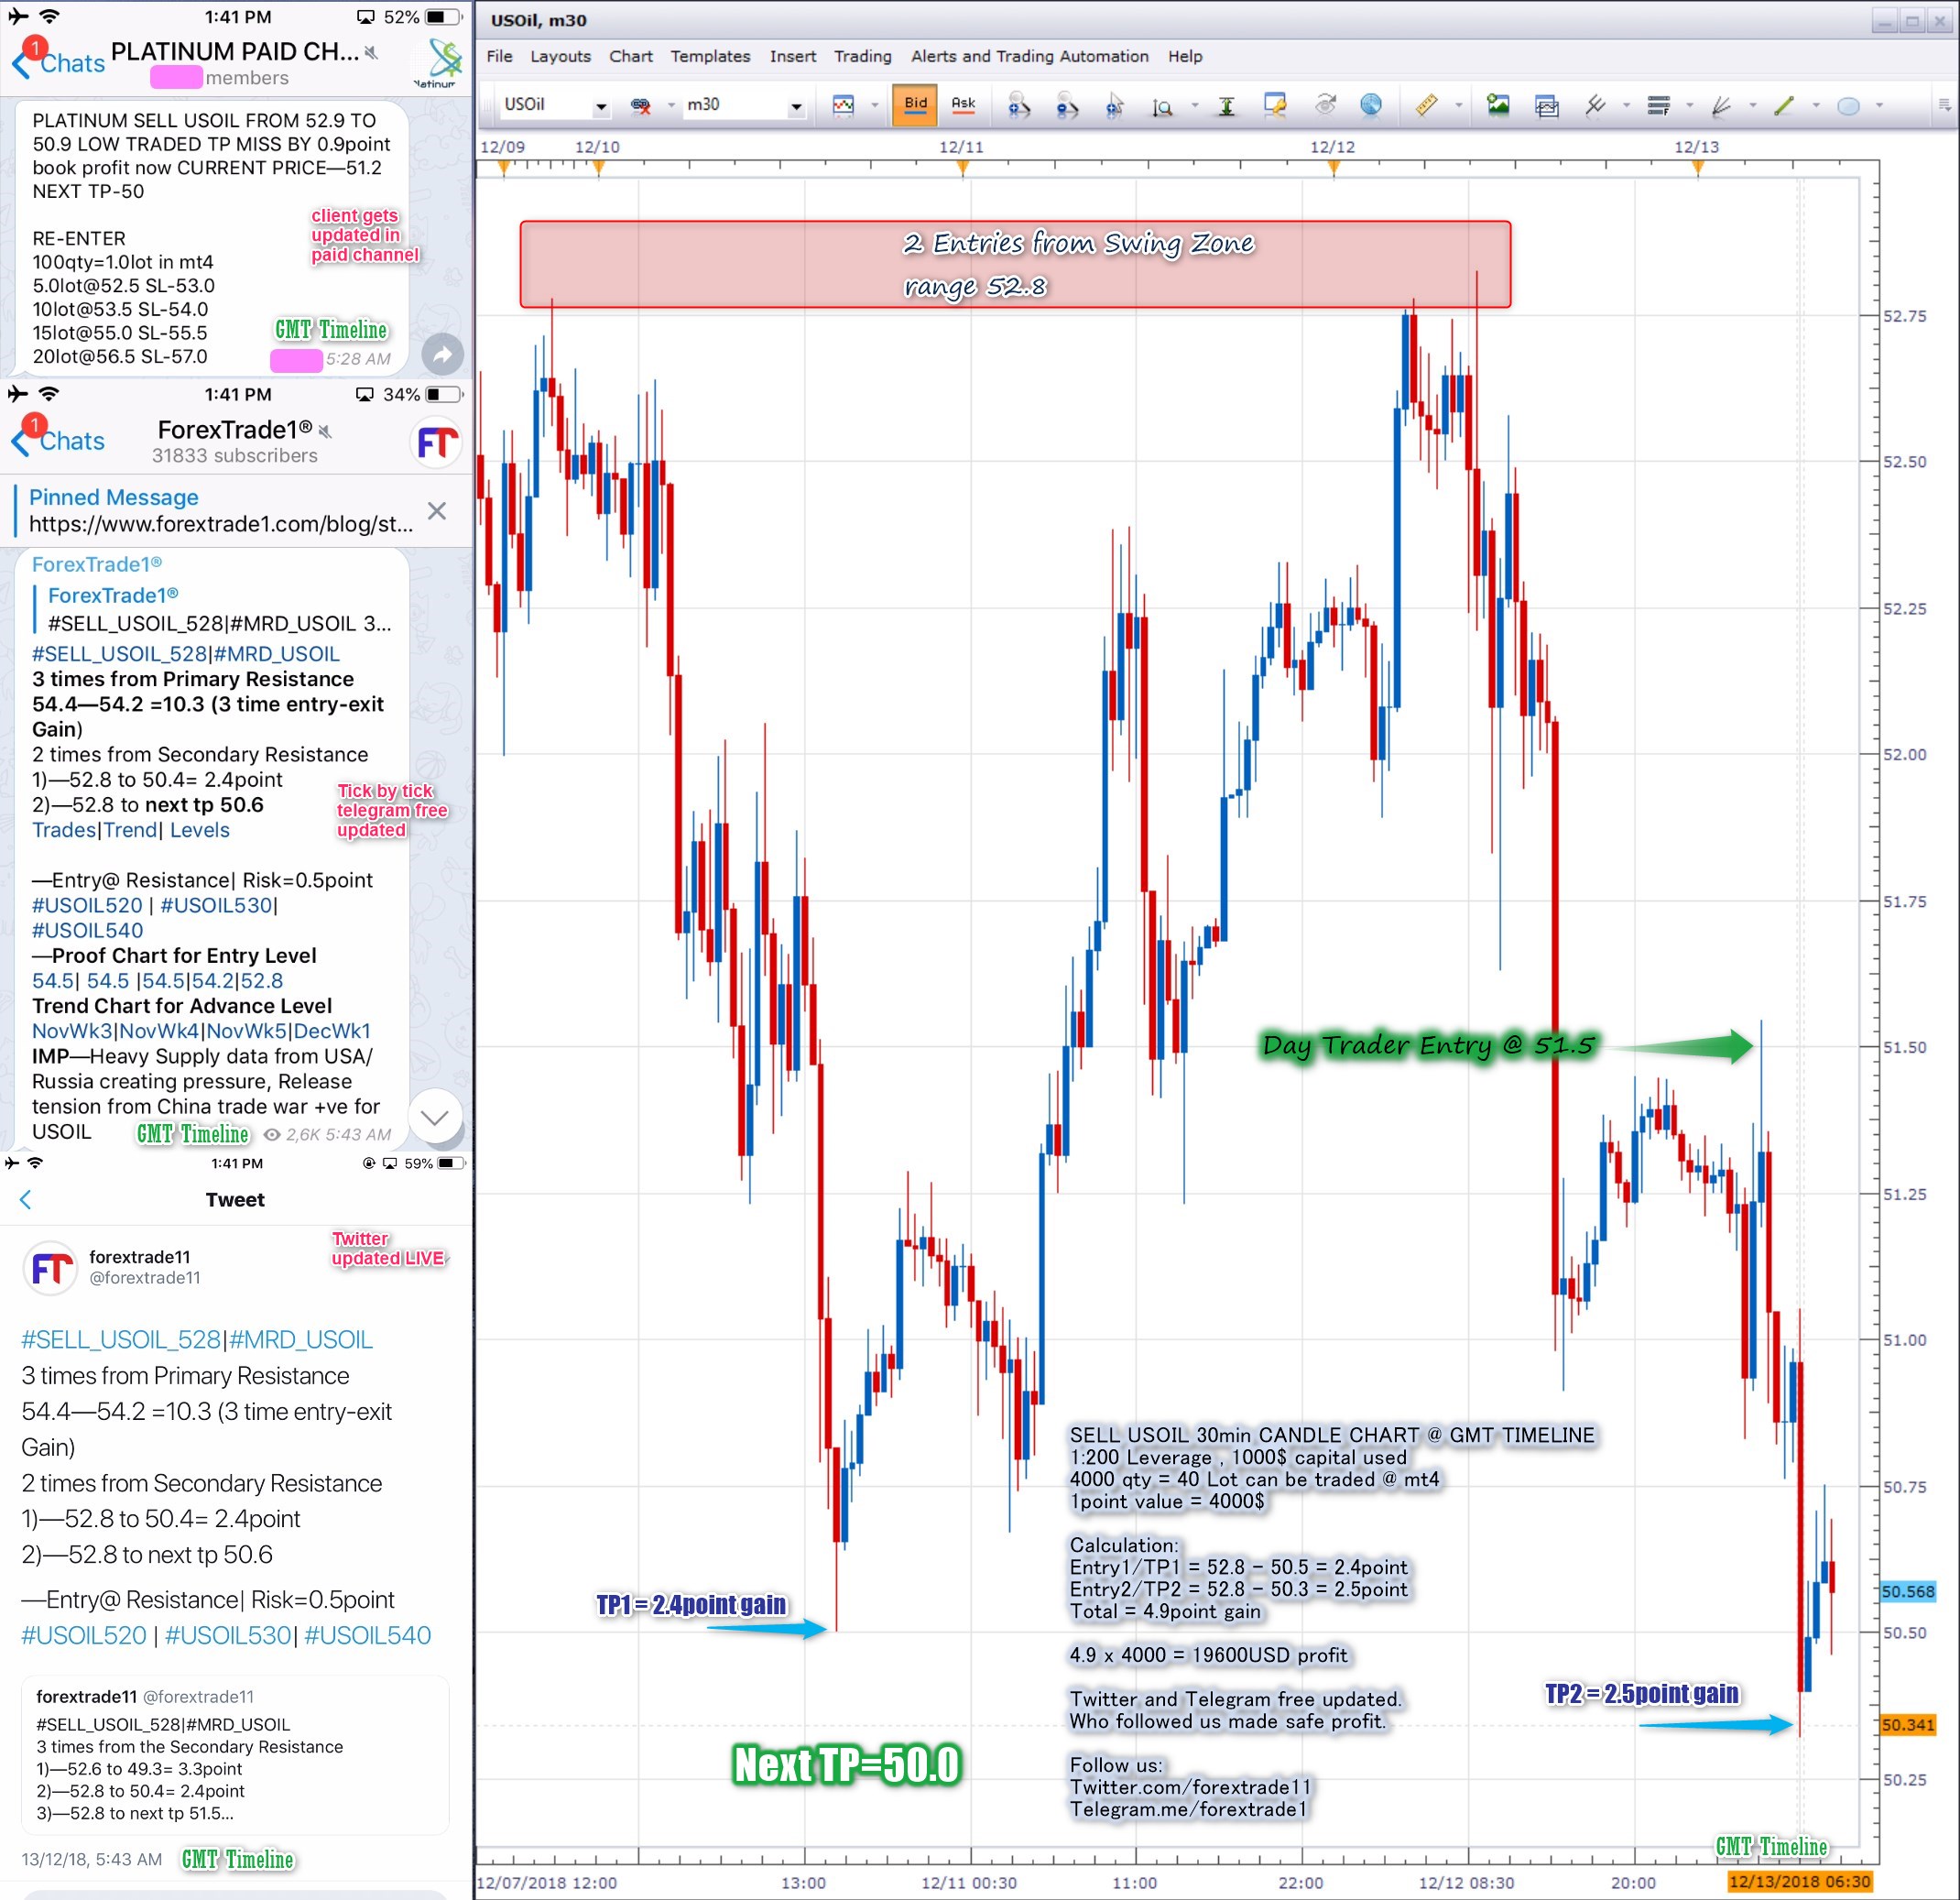Open the chart properties edit icon
1960x1900 pixels.
1275,105
